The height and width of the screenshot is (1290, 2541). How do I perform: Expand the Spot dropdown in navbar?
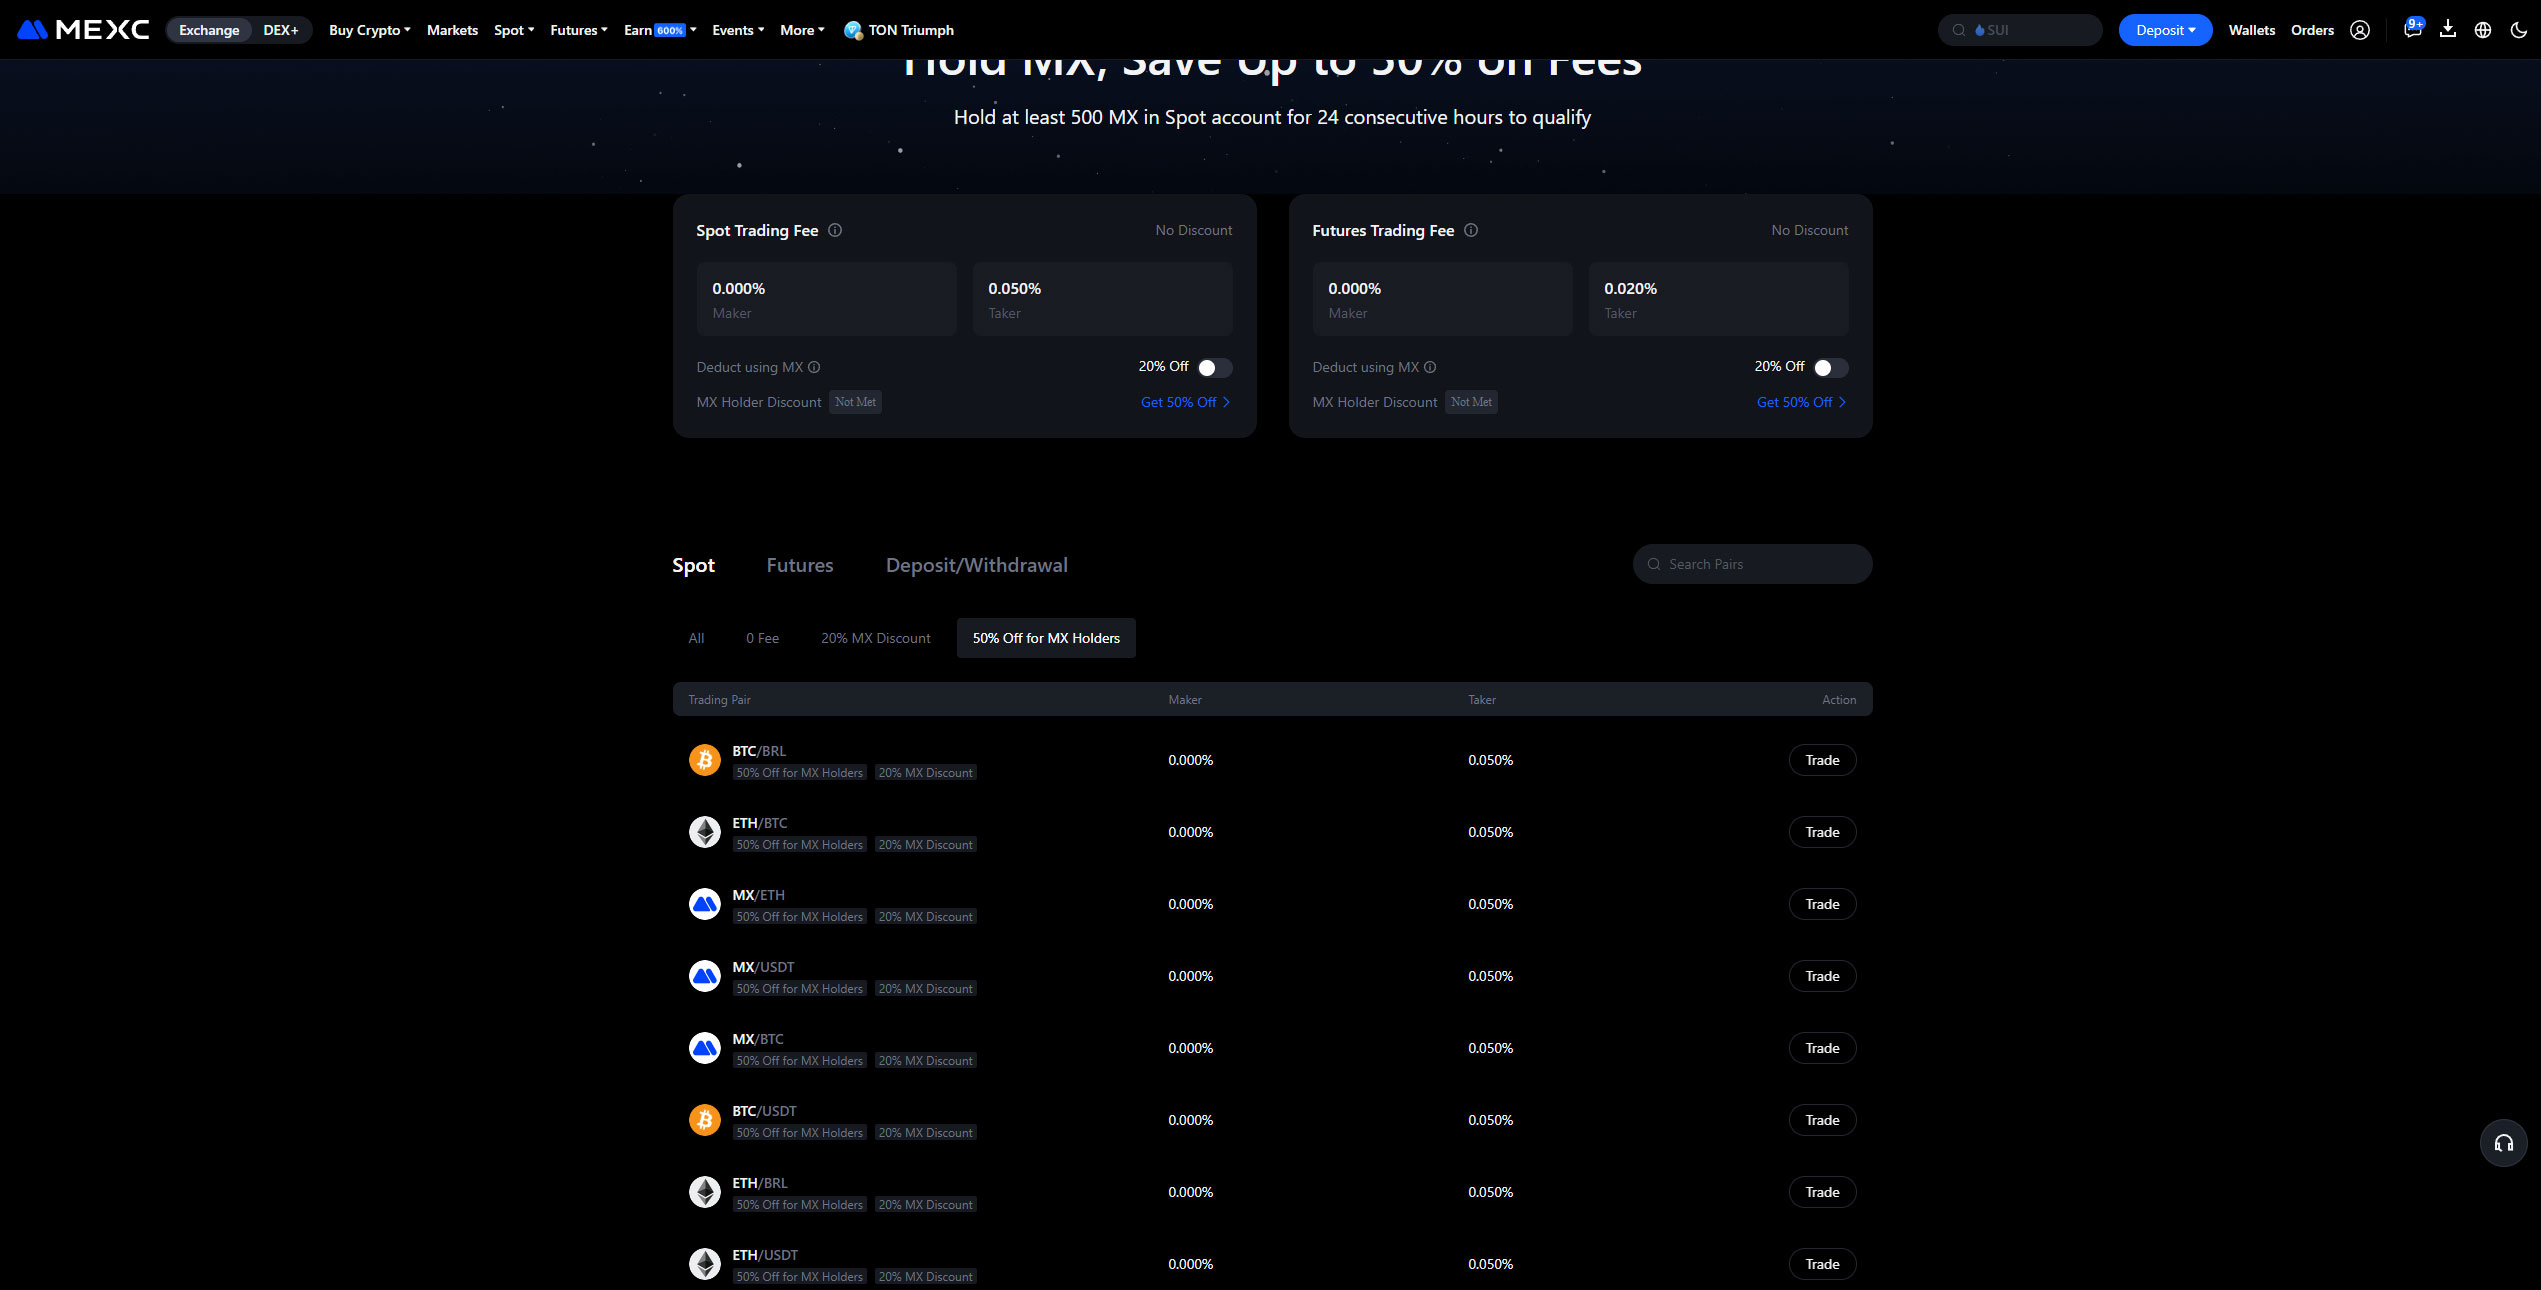click(514, 30)
